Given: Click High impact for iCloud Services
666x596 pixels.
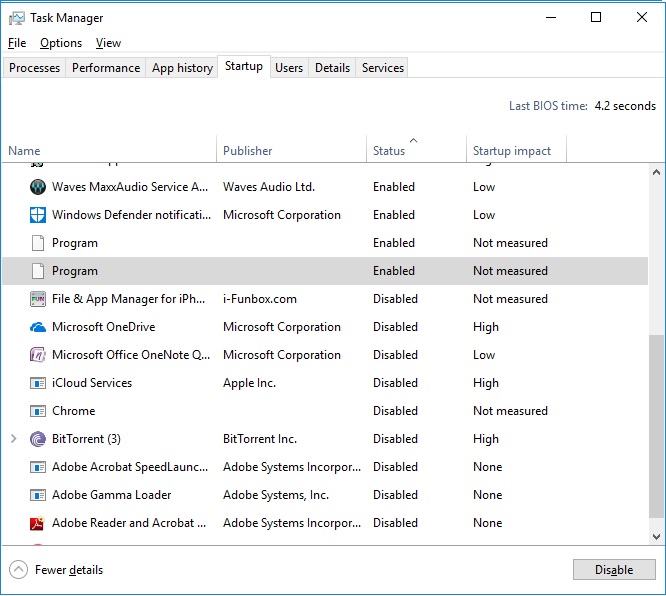Looking at the screenshot, I should (486, 383).
